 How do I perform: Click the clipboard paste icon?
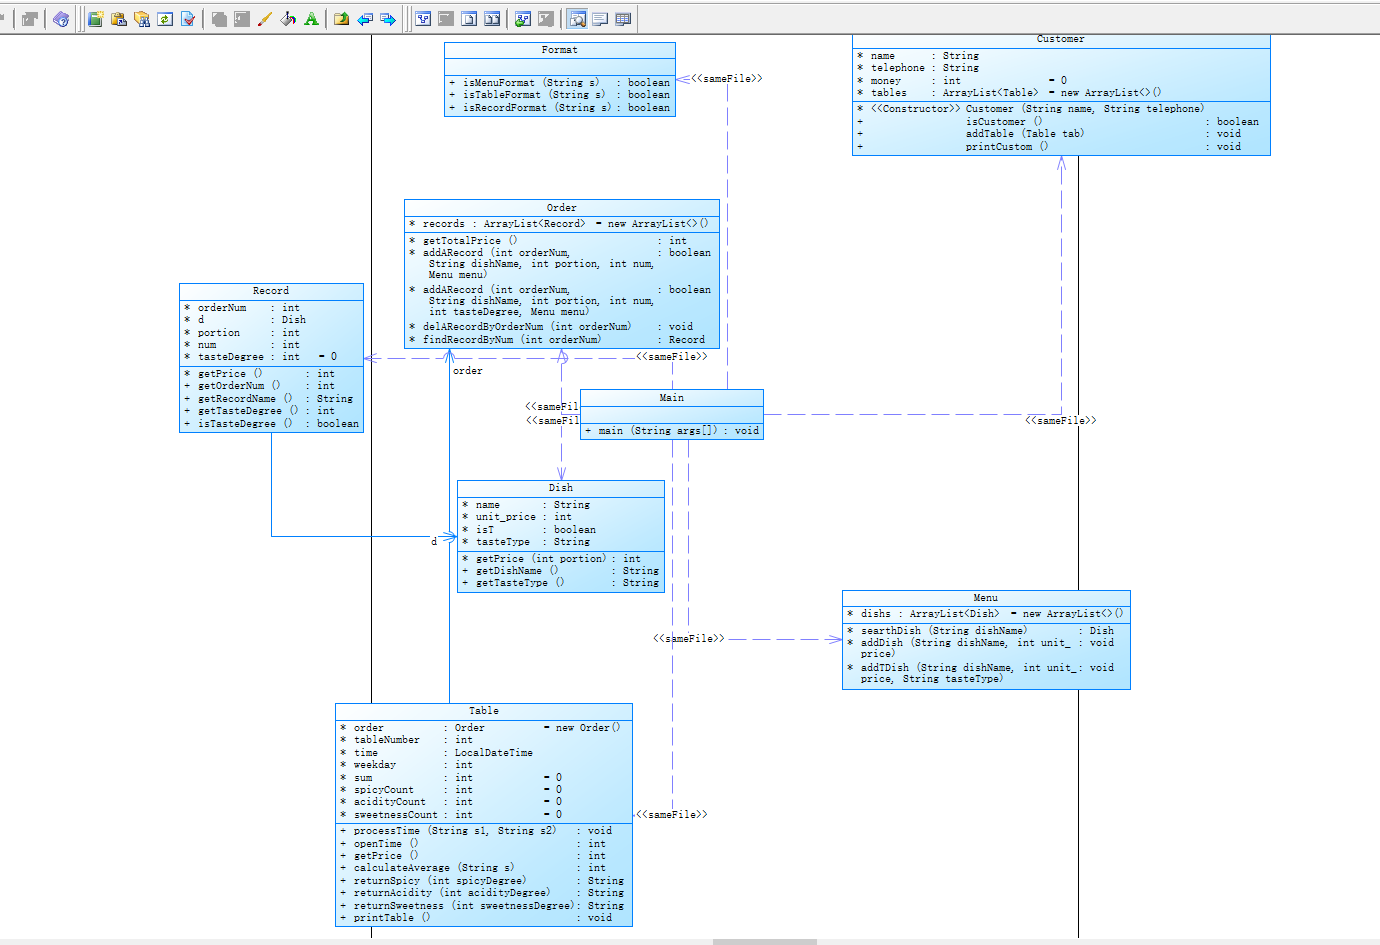(x=119, y=19)
